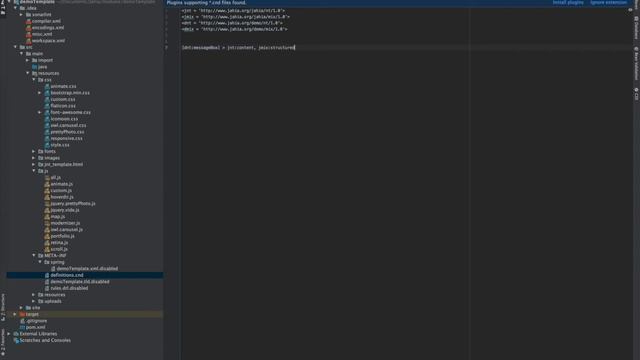Select custom.css file
640x360 pixels.
[63, 100]
